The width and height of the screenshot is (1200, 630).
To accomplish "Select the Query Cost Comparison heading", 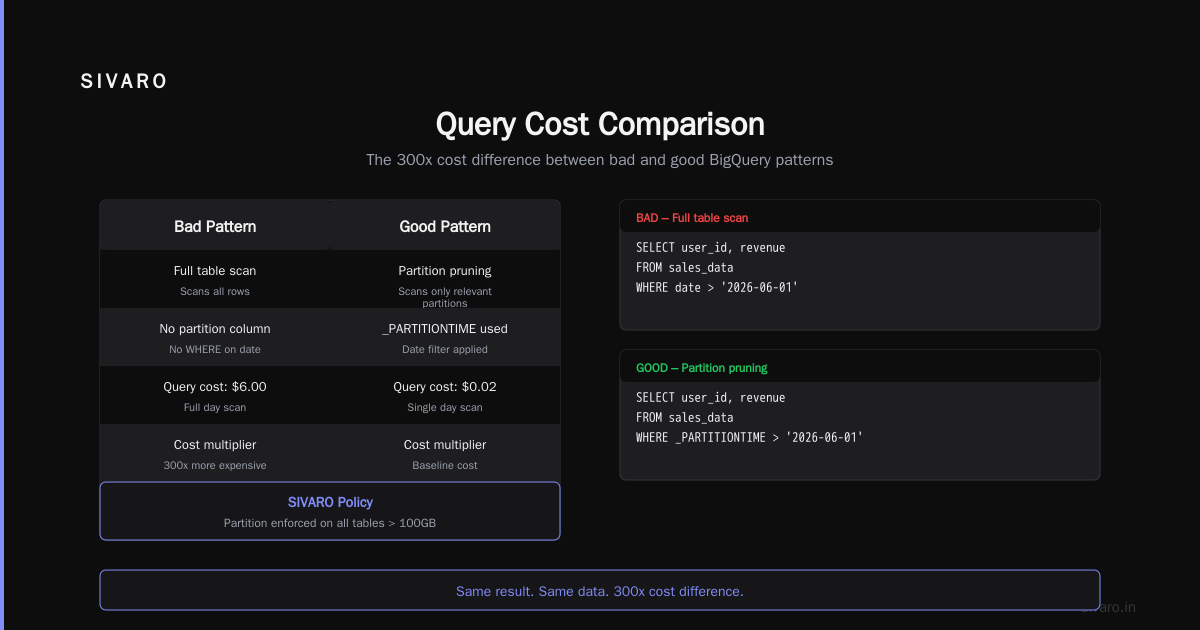I will click(x=600, y=124).
